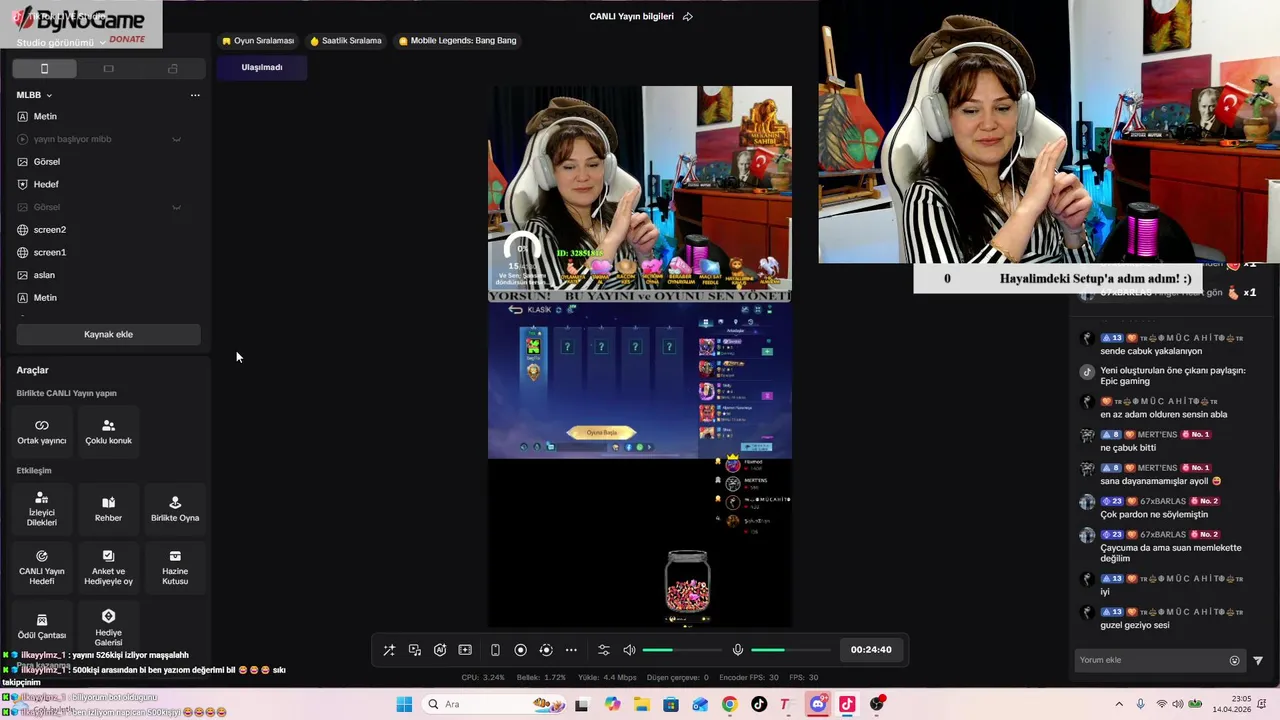The width and height of the screenshot is (1280, 720).
Task: Open the media and music icon
Action: coord(415,650)
